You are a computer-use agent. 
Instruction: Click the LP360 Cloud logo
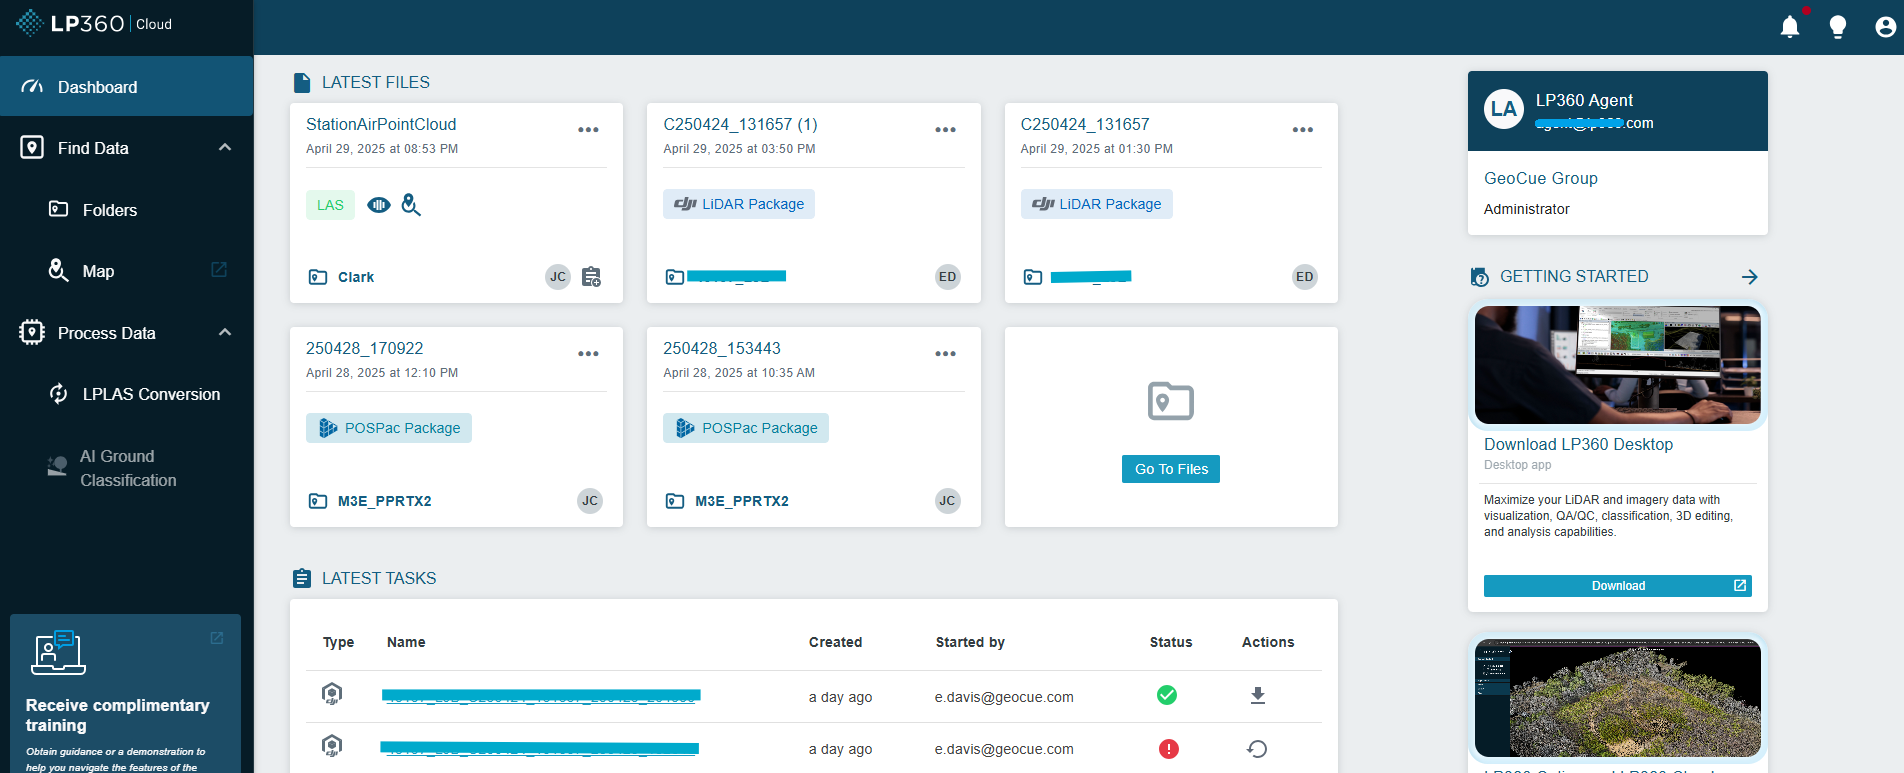94,23
